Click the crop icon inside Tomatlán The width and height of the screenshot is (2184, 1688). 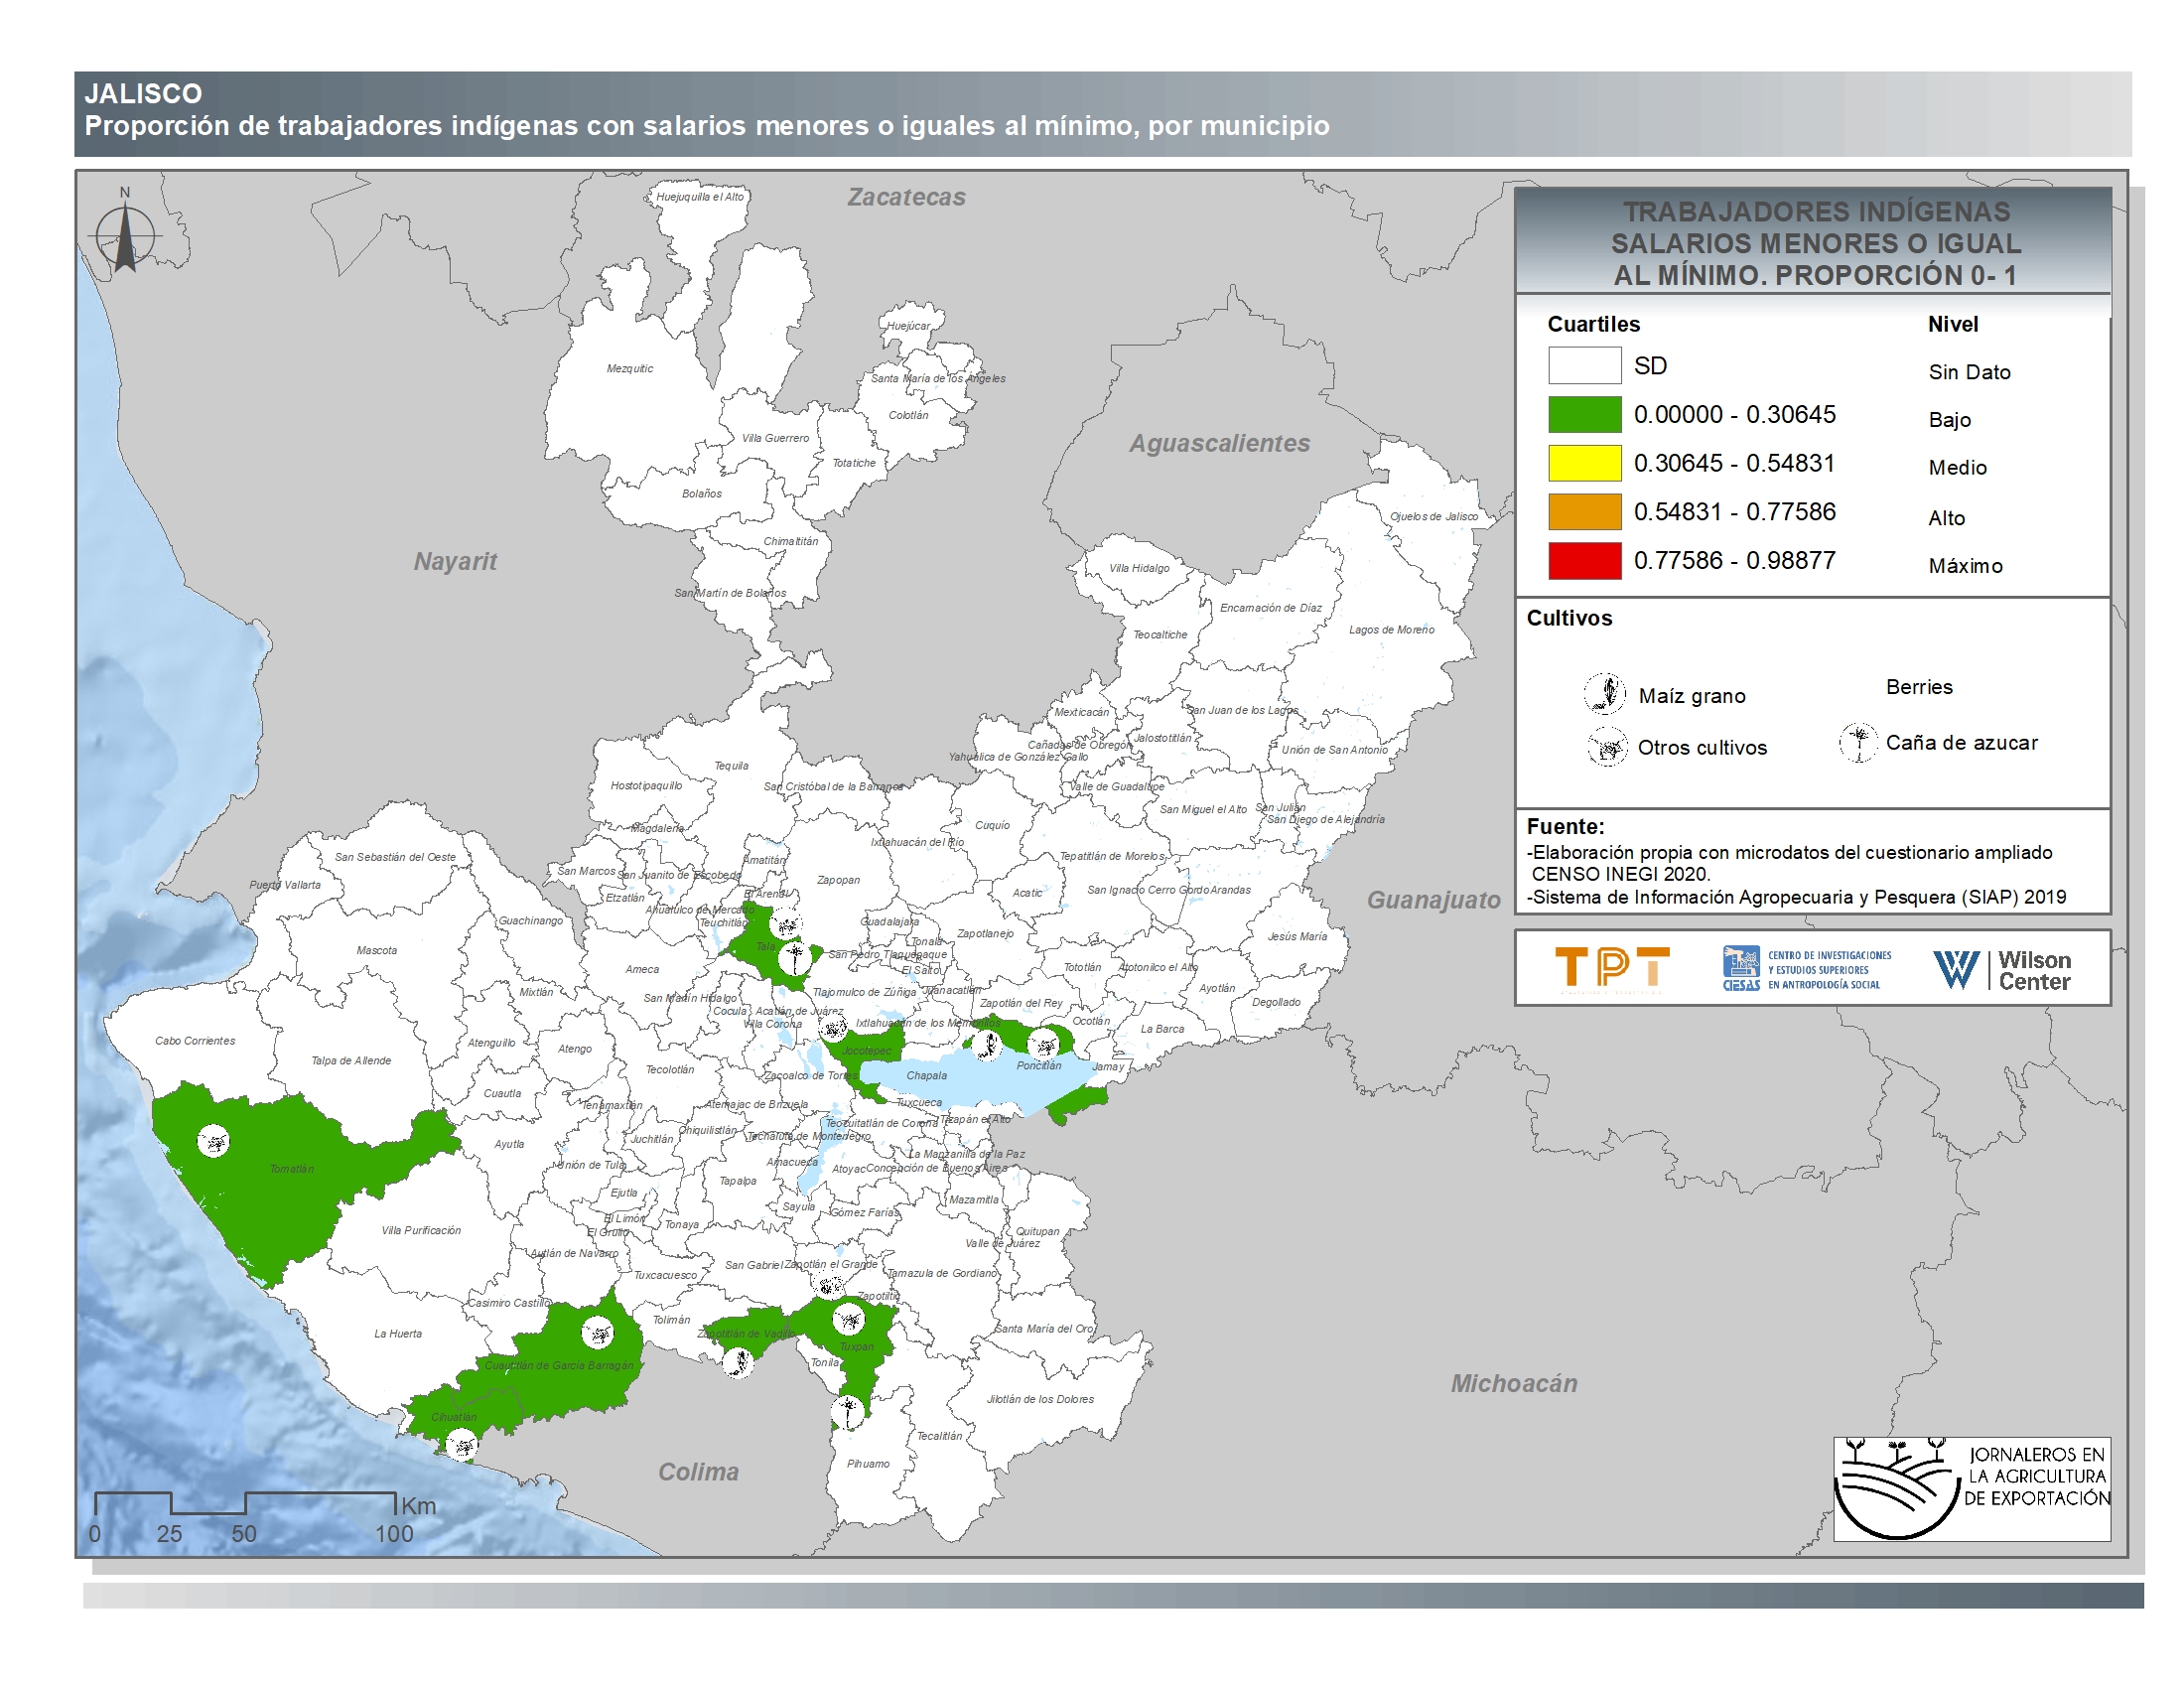213,1141
